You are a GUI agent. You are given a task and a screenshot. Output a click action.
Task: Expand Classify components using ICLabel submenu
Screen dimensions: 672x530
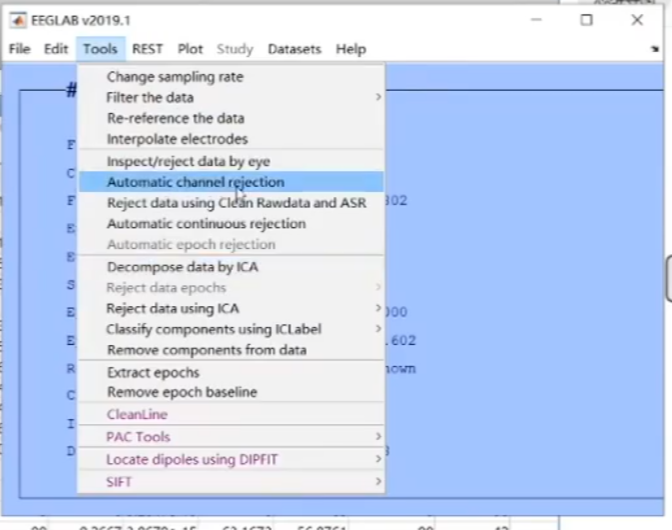coord(214,329)
